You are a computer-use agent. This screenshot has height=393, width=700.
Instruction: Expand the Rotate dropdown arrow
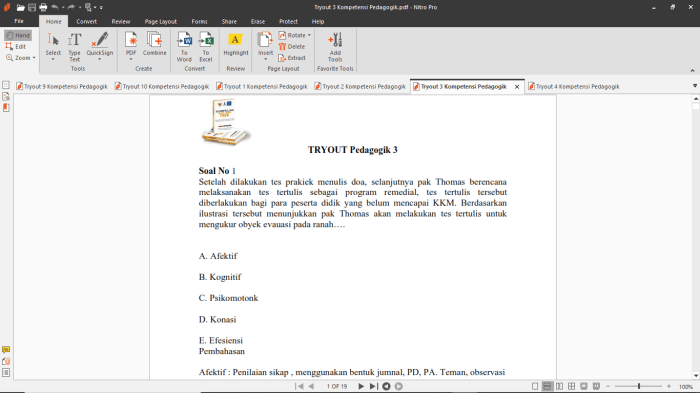309,35
